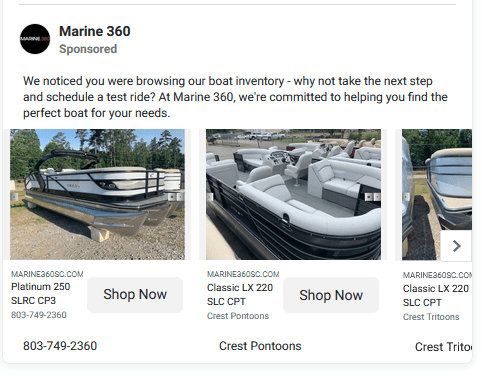This screenshot has width=484, height=378.
Task: Click the Crest Tritoons card description
Action: 431,317
